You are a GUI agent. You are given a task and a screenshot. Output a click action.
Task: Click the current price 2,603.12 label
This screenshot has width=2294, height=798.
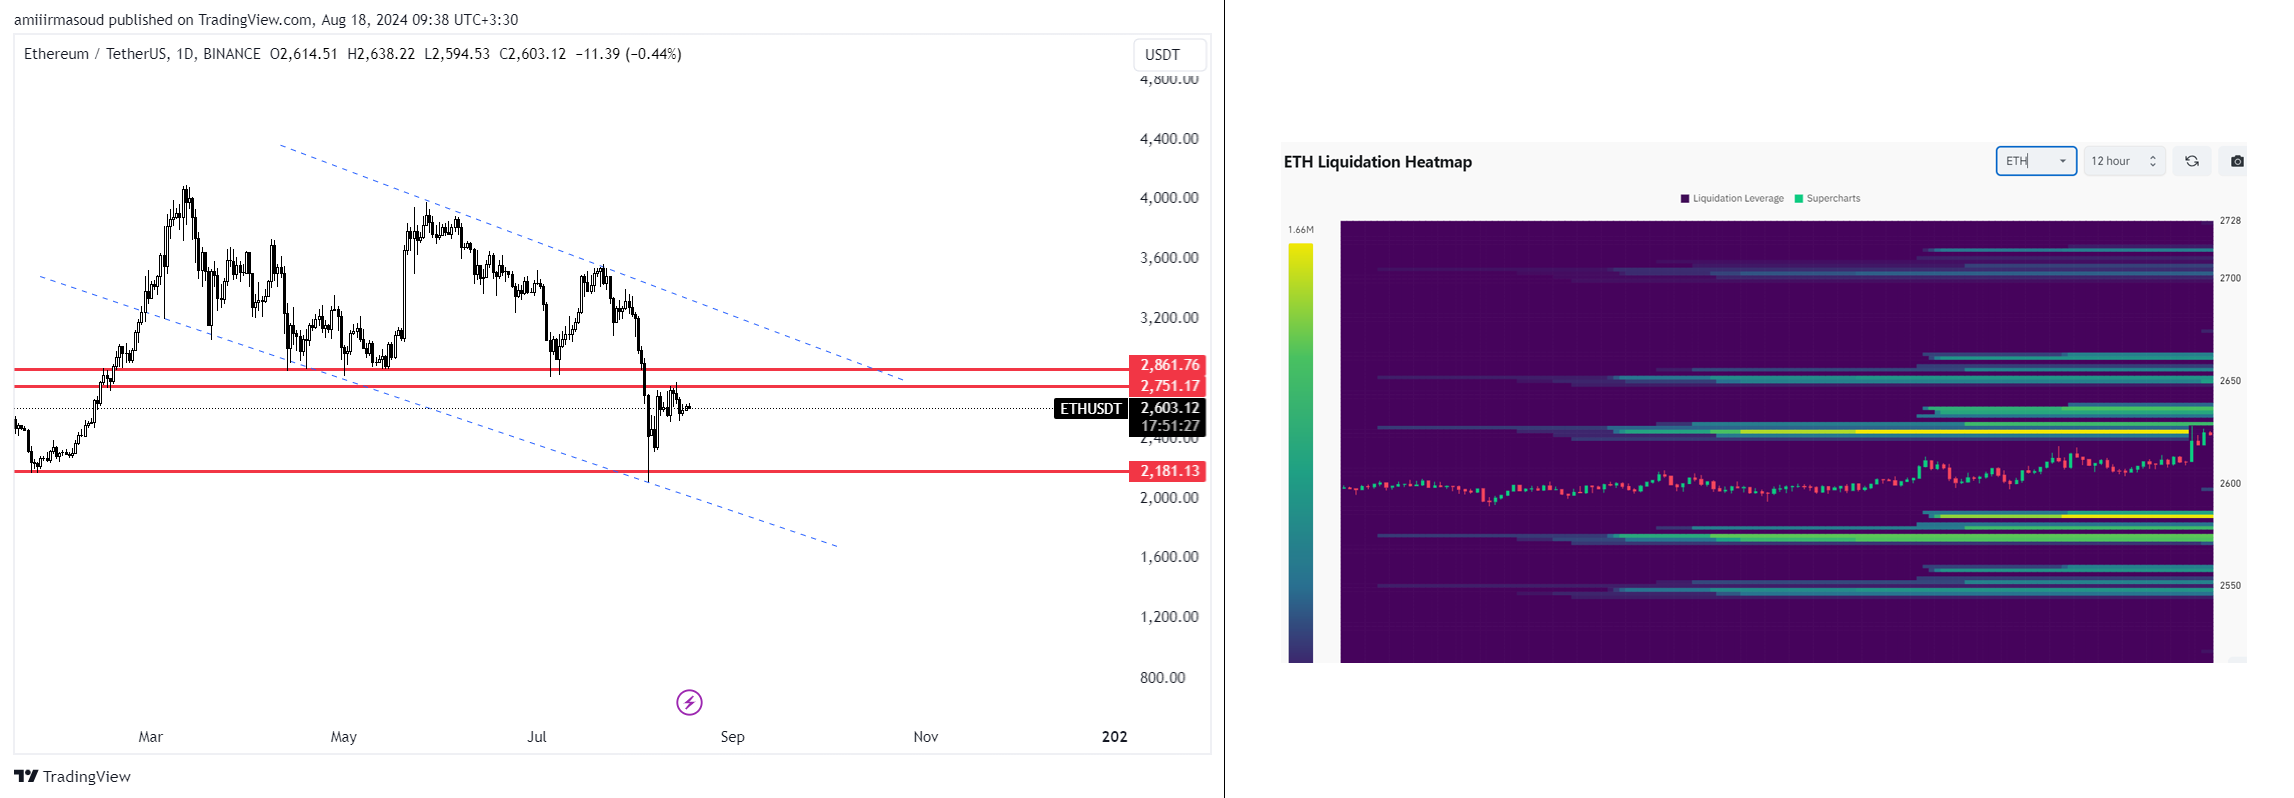coord(1167,408)
